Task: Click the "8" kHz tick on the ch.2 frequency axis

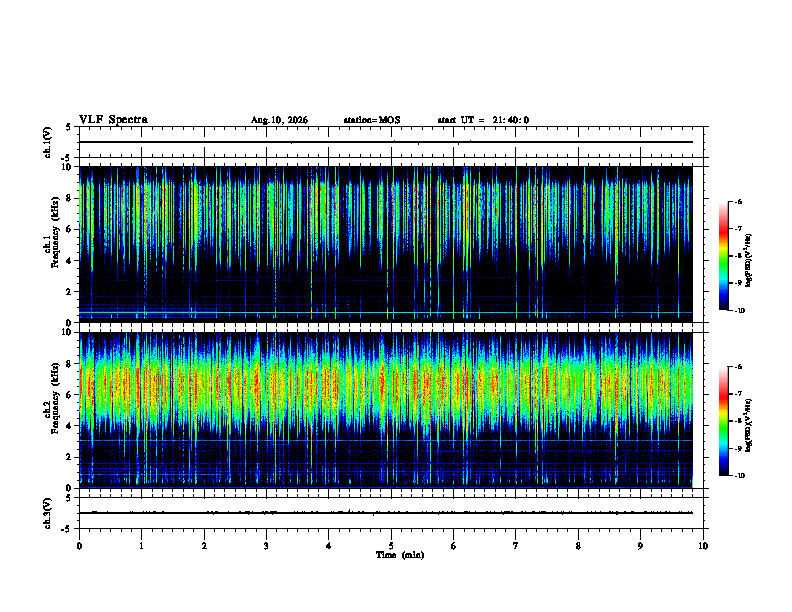Action: 70,363
